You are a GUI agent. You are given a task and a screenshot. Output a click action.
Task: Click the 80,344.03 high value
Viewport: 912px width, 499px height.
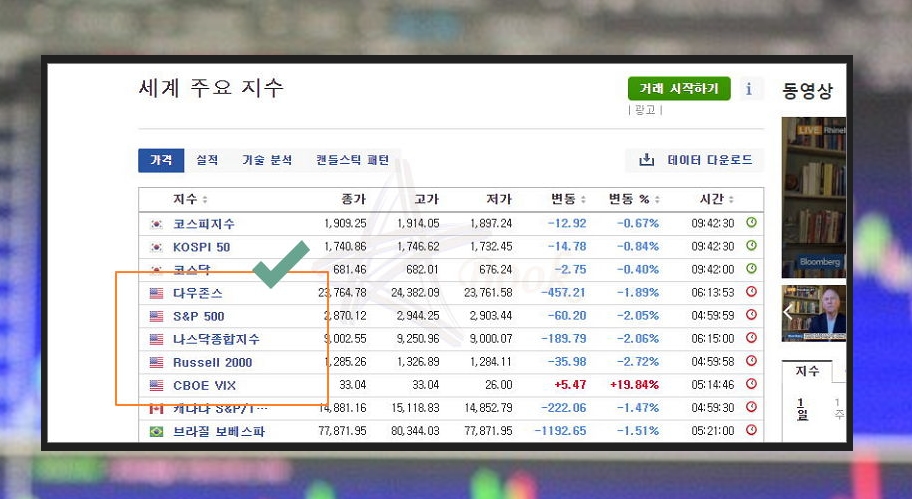tap(415, 431)
